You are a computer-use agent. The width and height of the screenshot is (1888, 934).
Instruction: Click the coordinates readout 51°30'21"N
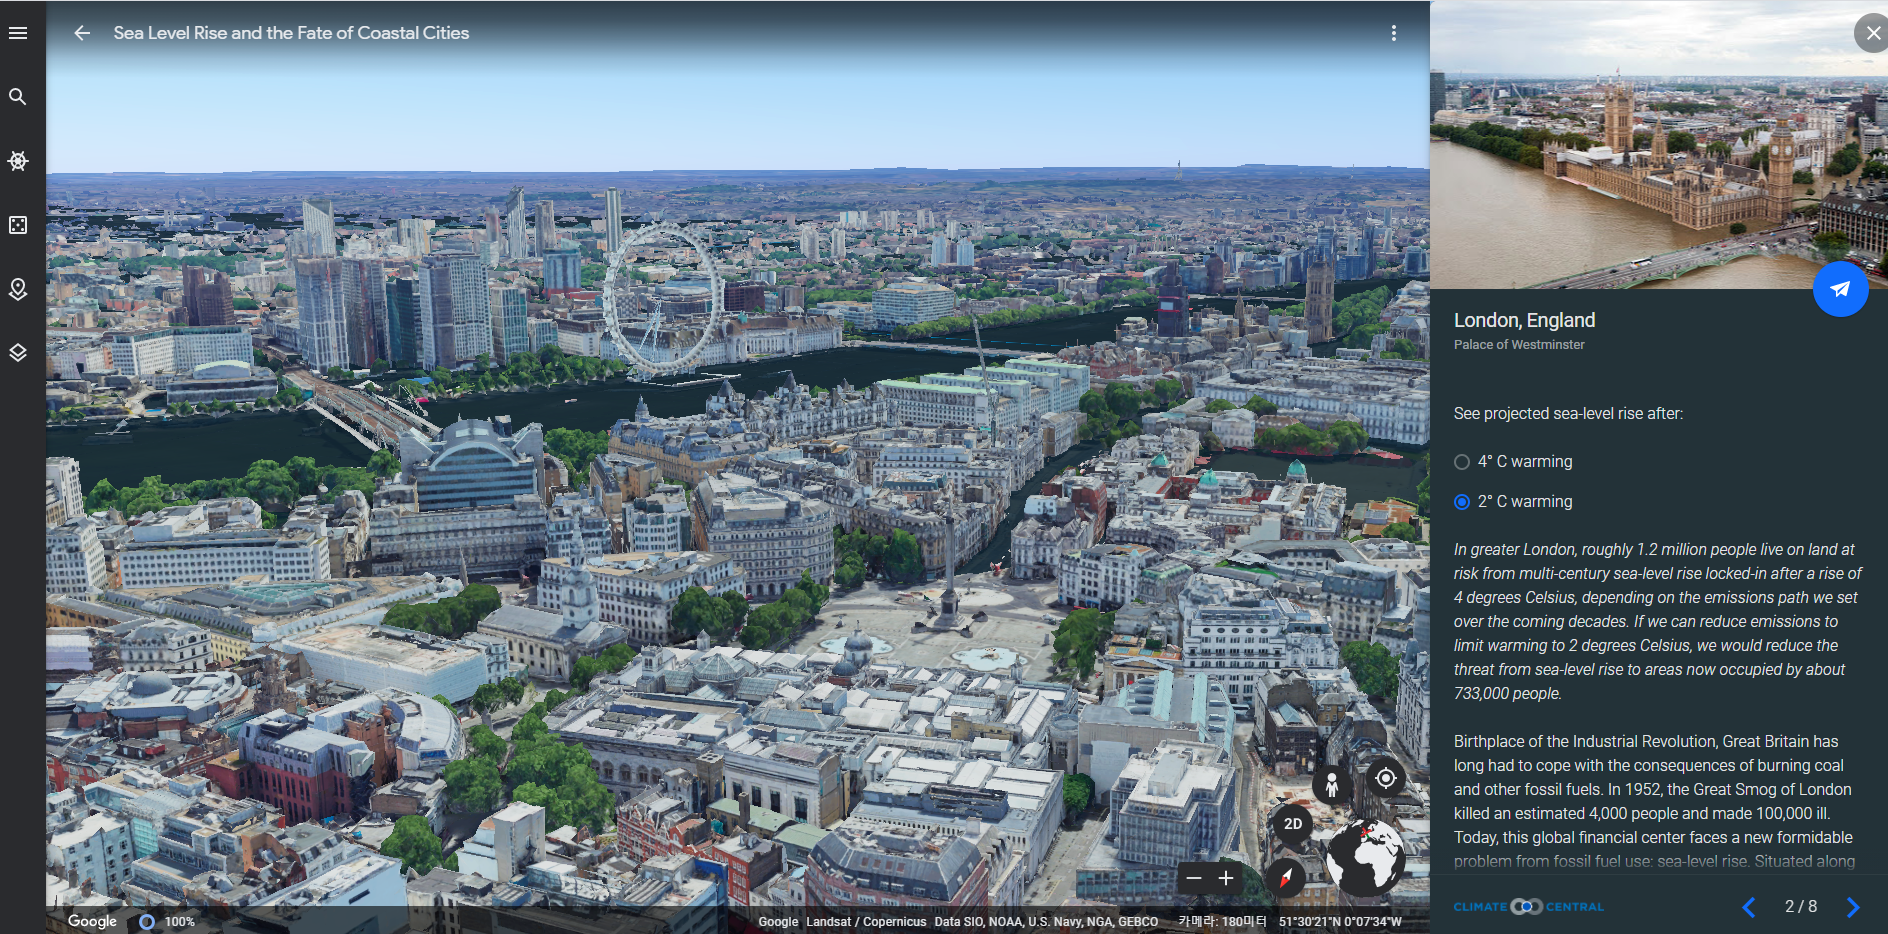(1340, 922)
